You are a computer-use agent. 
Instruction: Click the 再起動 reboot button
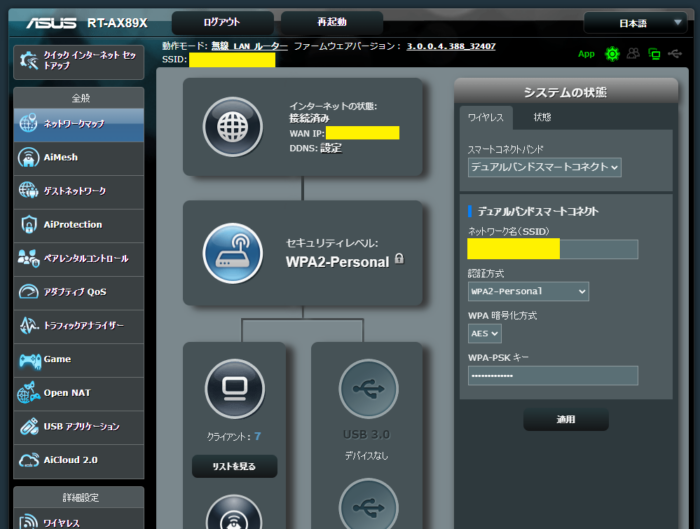[332, 22]
